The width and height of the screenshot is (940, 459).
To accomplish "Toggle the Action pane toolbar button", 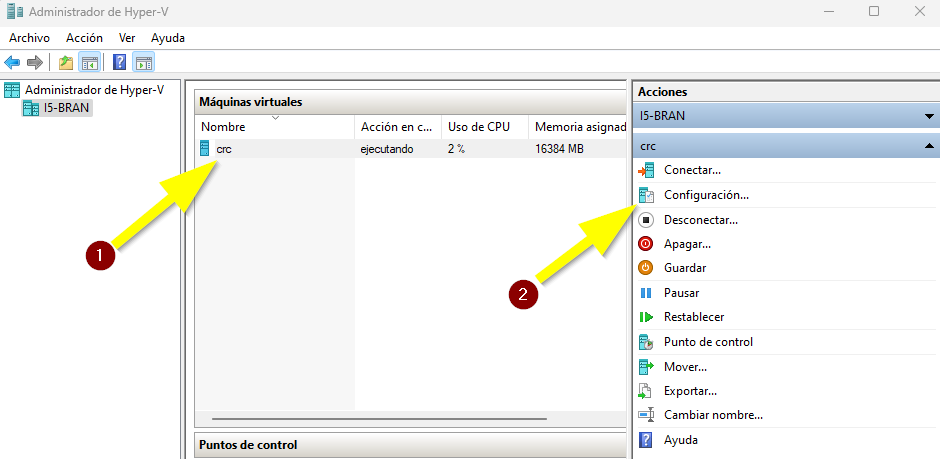I will point(144,63).
